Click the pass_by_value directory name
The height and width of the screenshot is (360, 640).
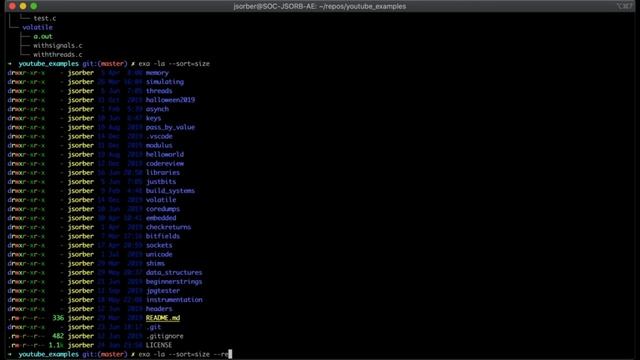[170, 127]
